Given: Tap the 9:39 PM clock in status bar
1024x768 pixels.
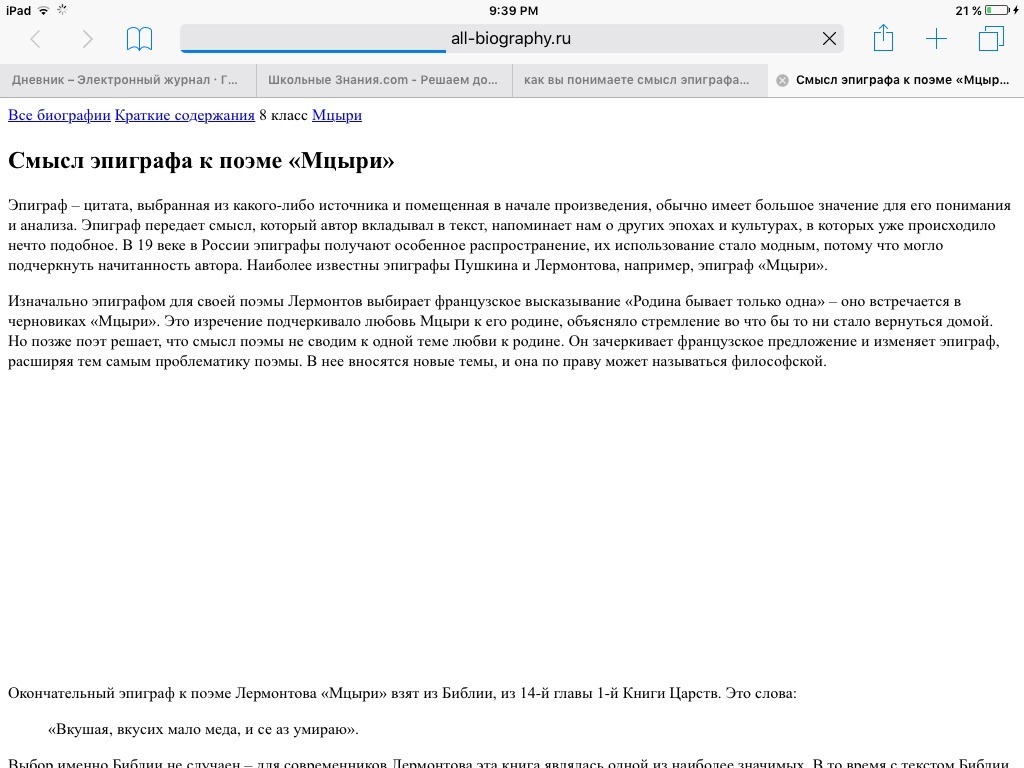Looking at the screenshot, I should pyautogui.click(x=513, y=10).
